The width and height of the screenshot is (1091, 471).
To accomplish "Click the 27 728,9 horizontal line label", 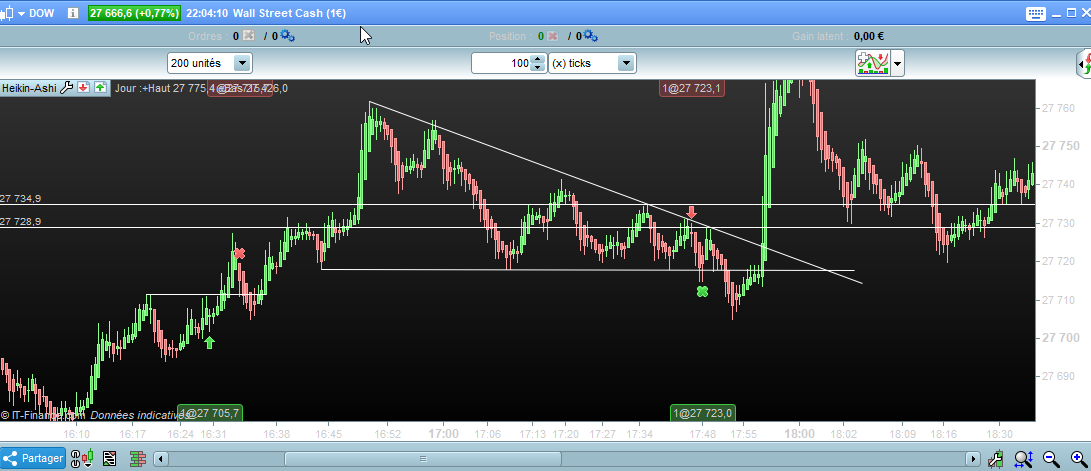I will [21, 221].
